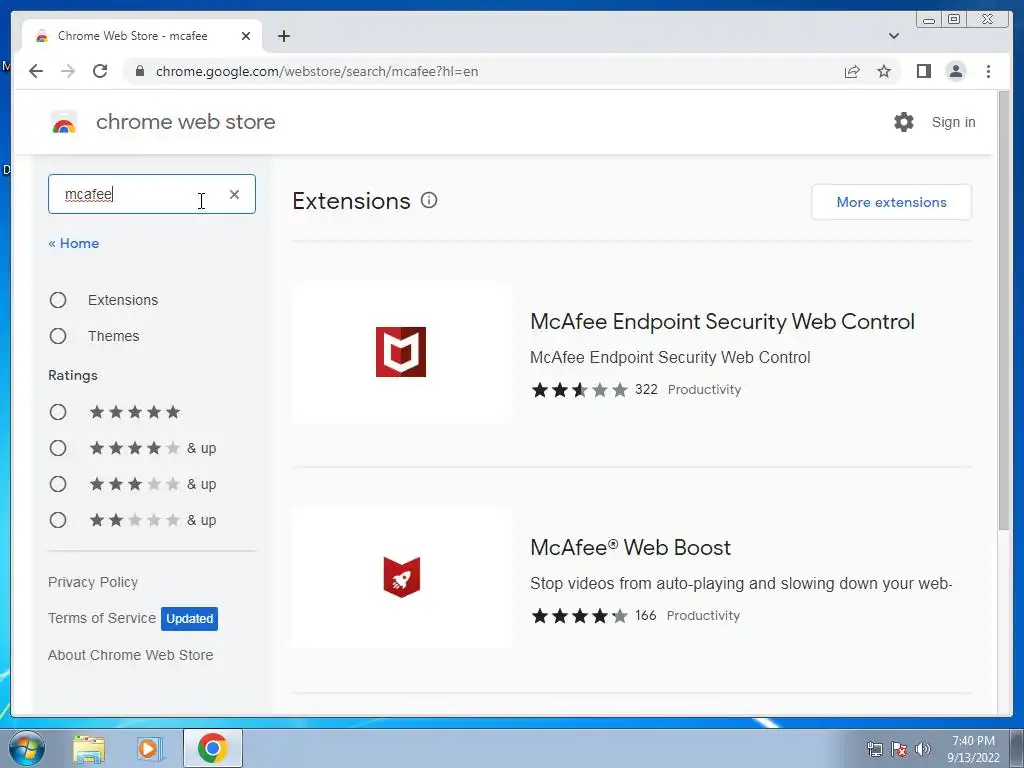Viewport: 1024px width, 768px height.
Task: Share this page from the address bar
Action: tap(852, 71)
